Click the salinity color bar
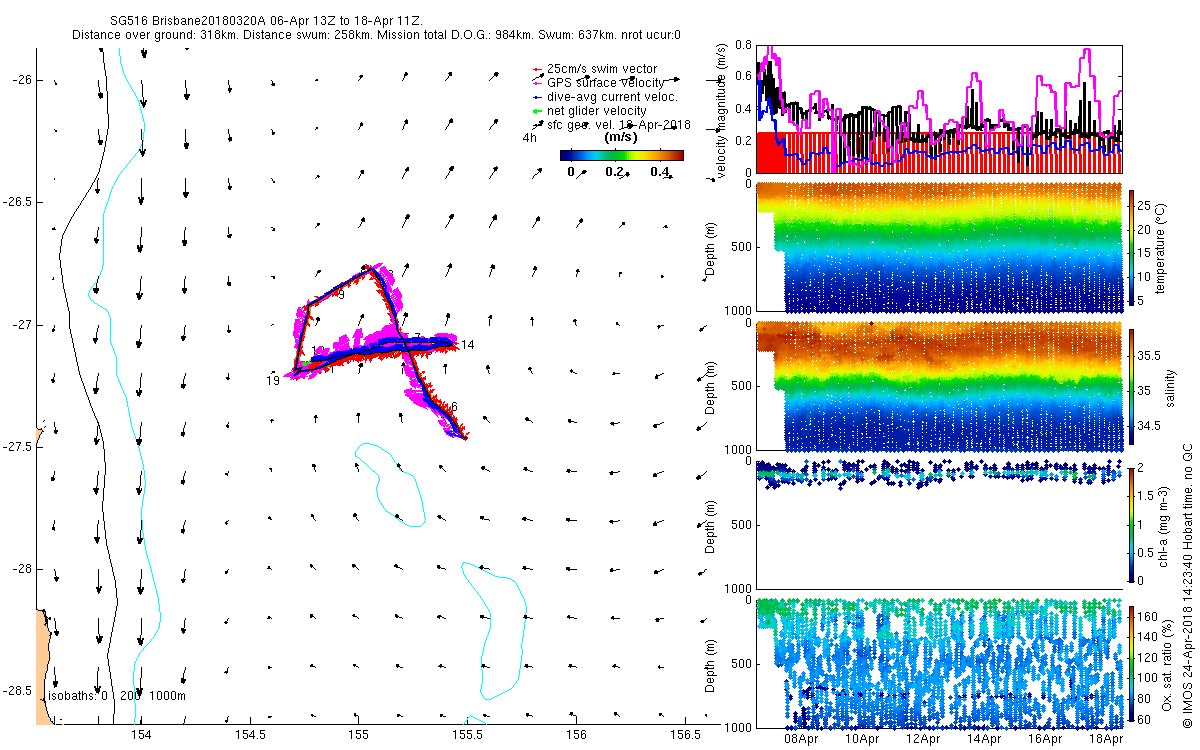Screen dimensions: 1200x750 1132,386
